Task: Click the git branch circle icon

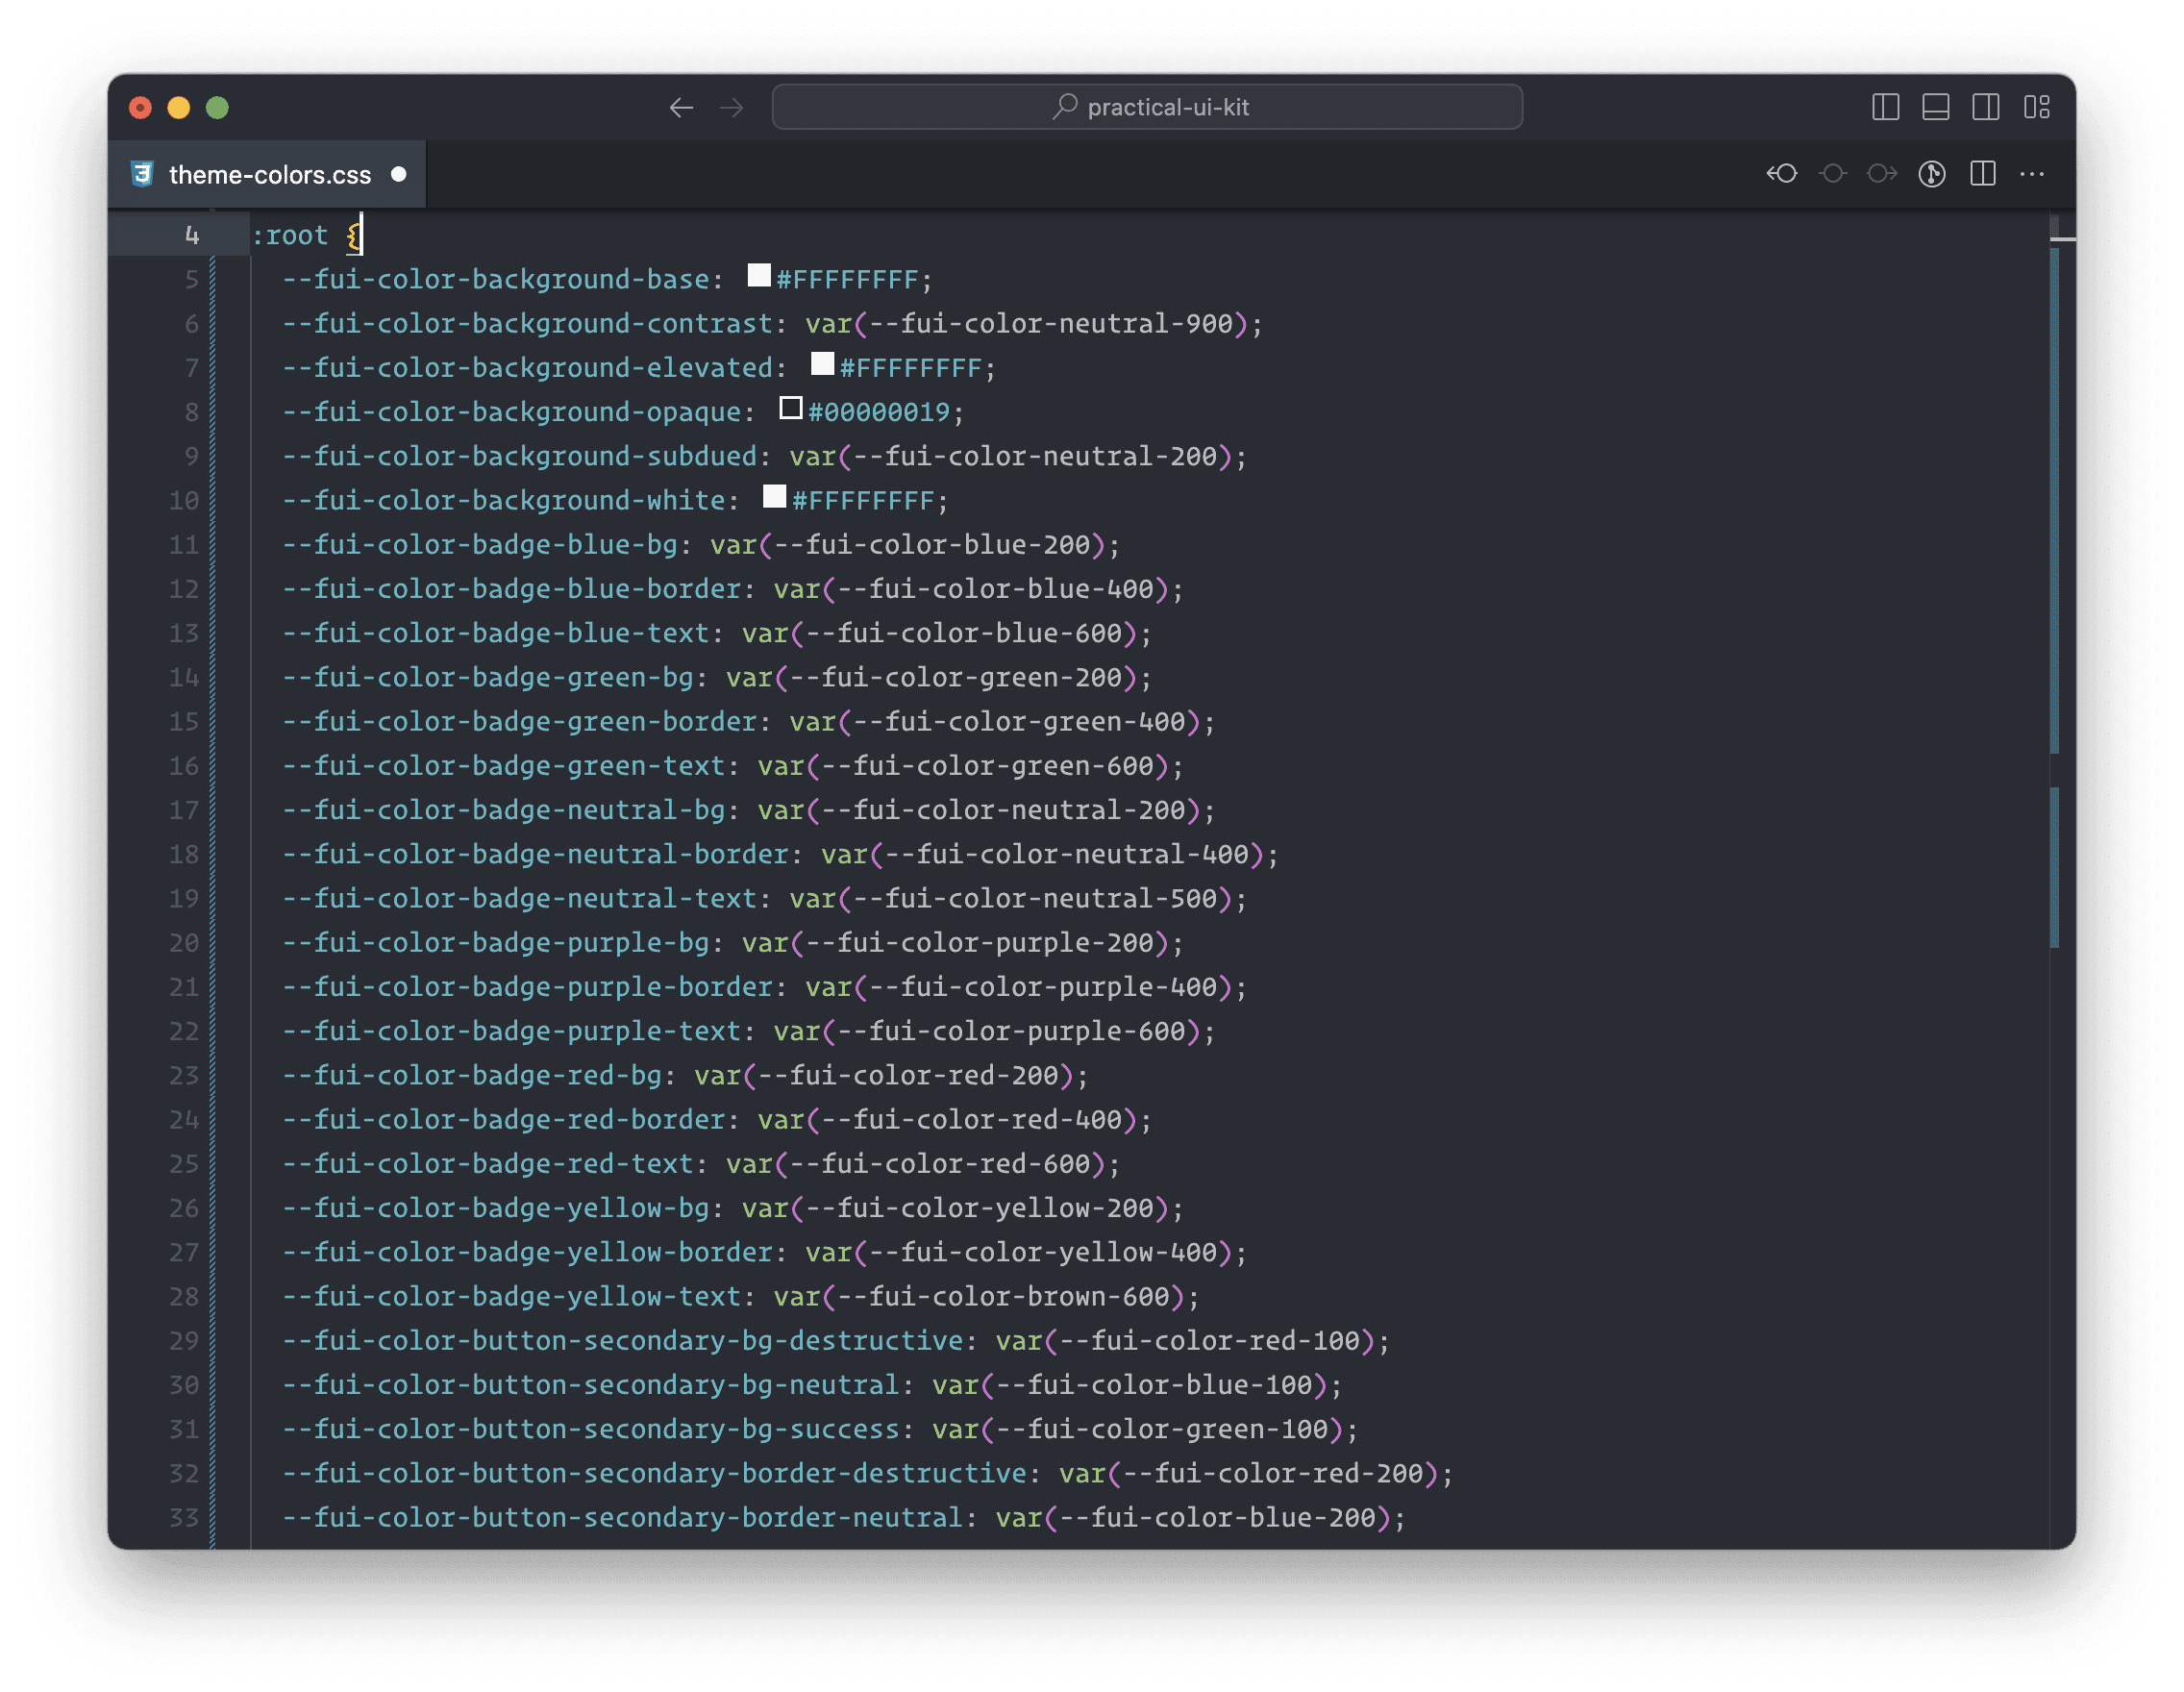Action: click(1931, 174)
